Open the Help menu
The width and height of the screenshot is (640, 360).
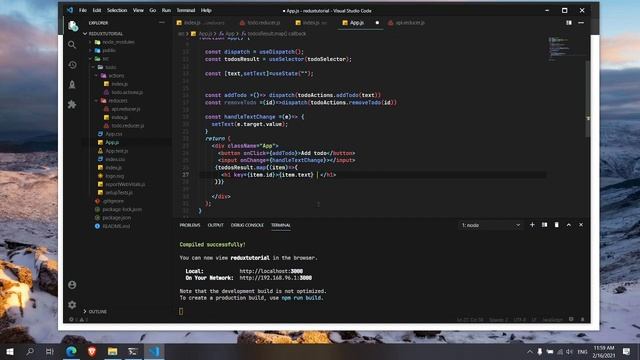(206, 10)
